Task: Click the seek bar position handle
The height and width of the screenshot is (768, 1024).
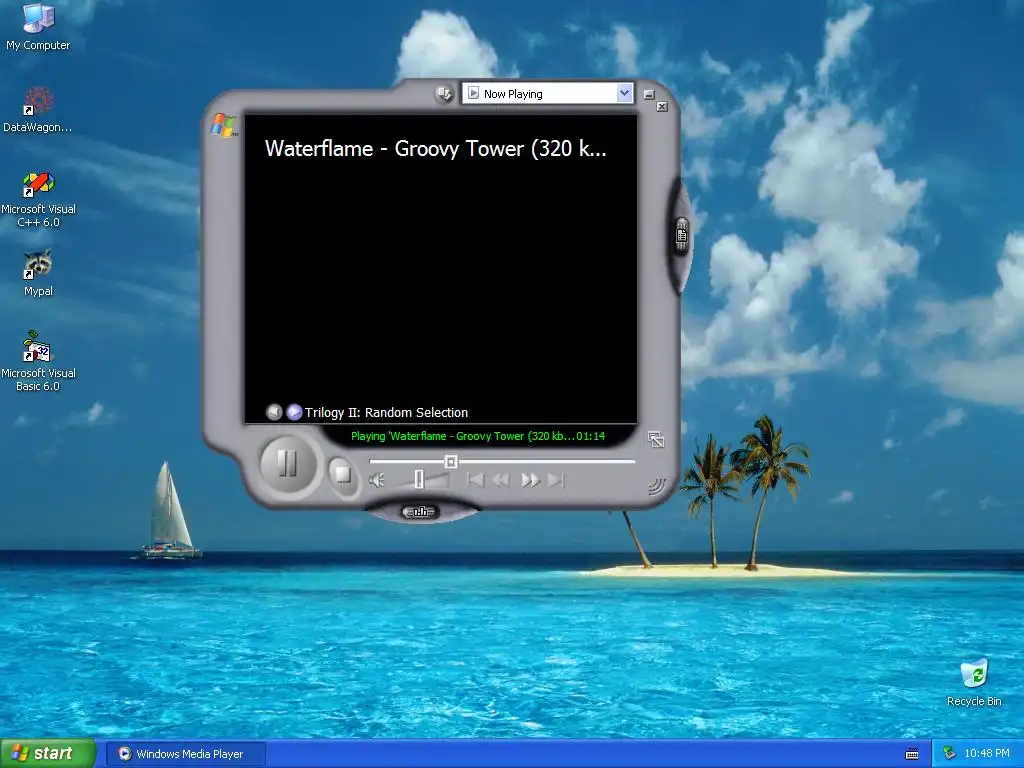Action: (x=451, y=462)
